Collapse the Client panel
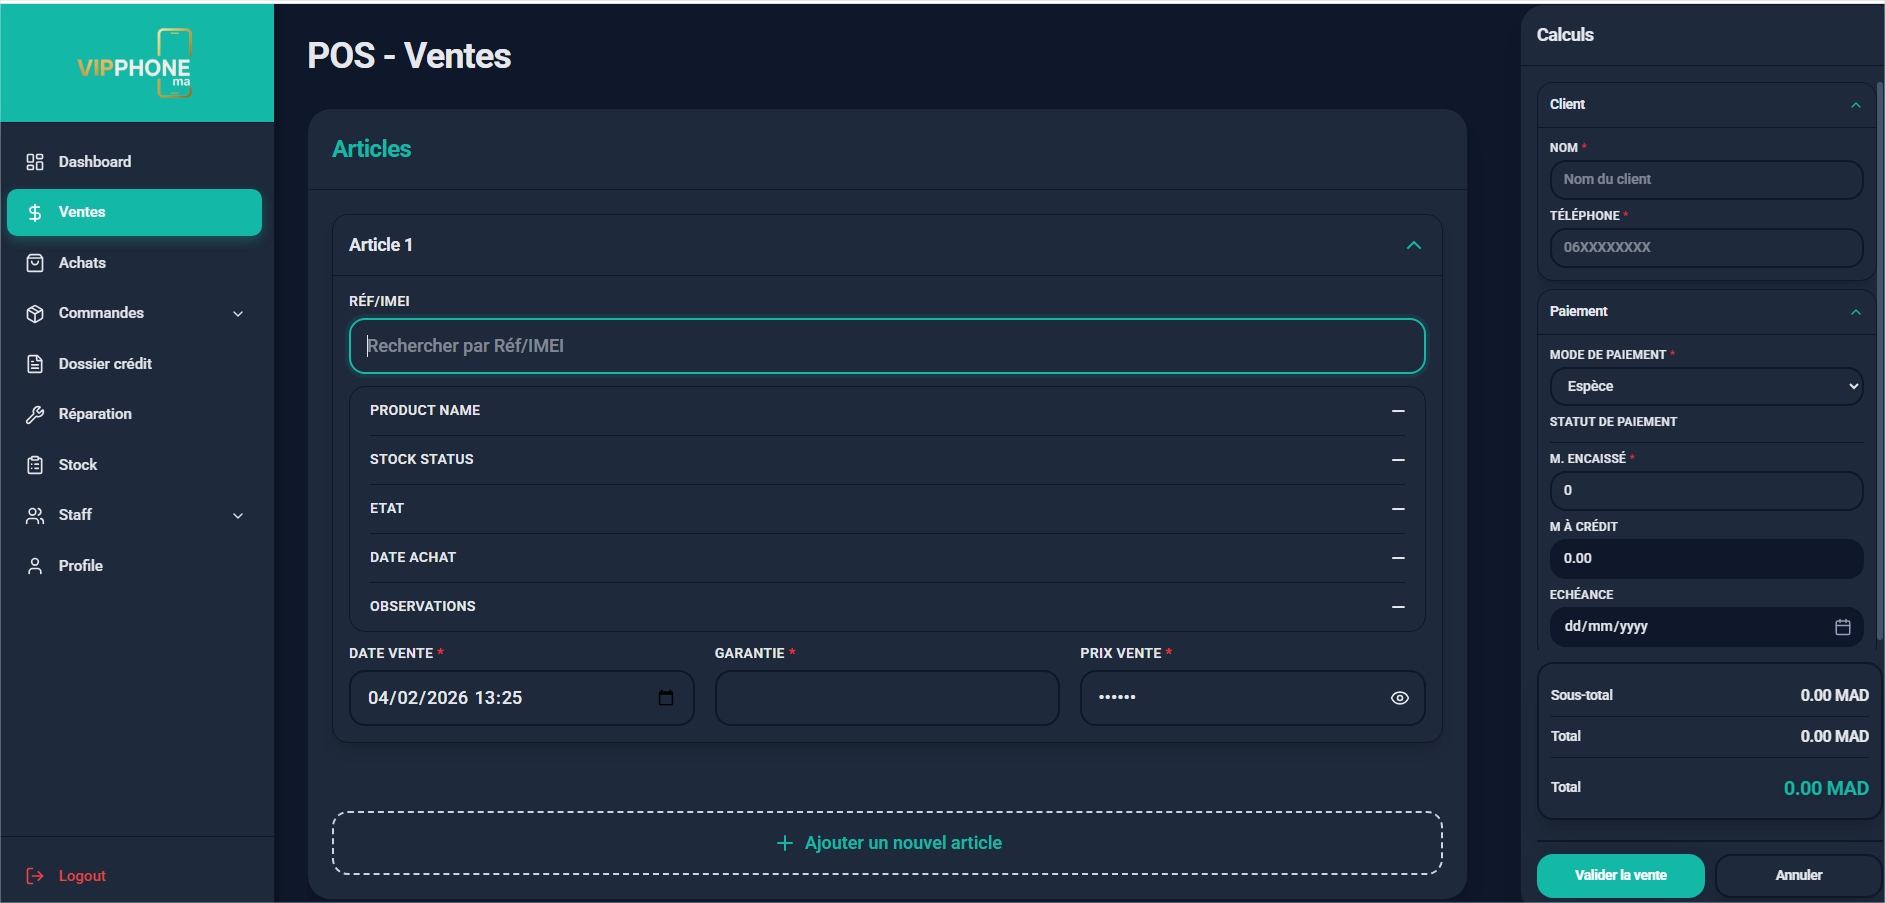The image size is (1885, 903). tap(1855, 105)
